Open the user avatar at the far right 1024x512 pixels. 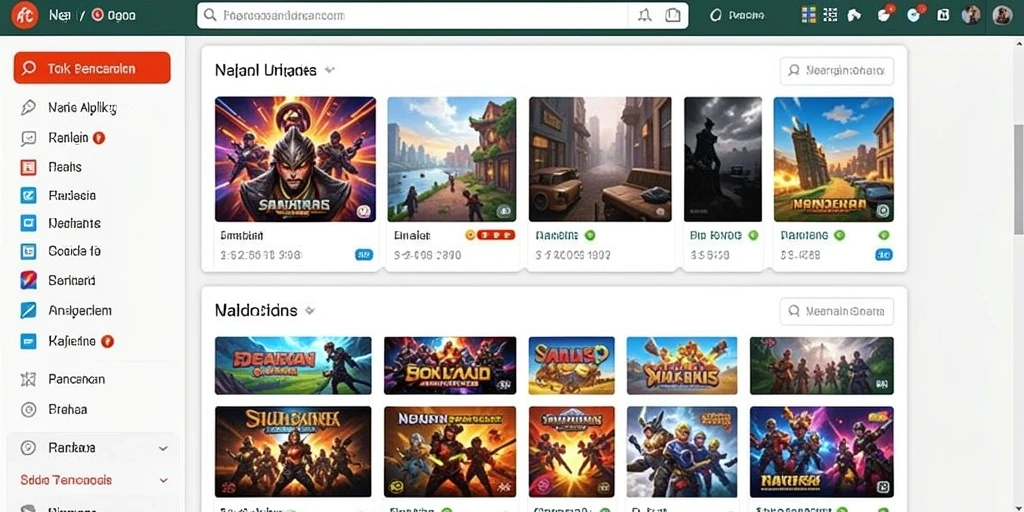pos(1002,15)
